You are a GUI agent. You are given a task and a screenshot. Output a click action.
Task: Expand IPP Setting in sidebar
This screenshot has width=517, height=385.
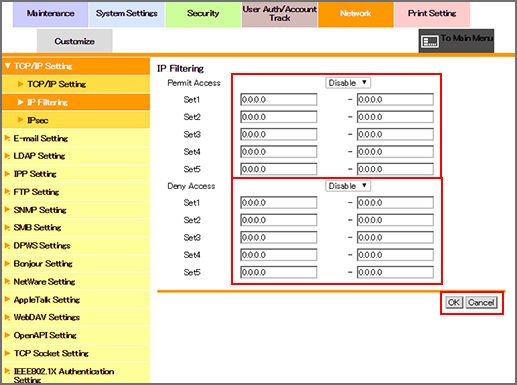tap(76, 174)
